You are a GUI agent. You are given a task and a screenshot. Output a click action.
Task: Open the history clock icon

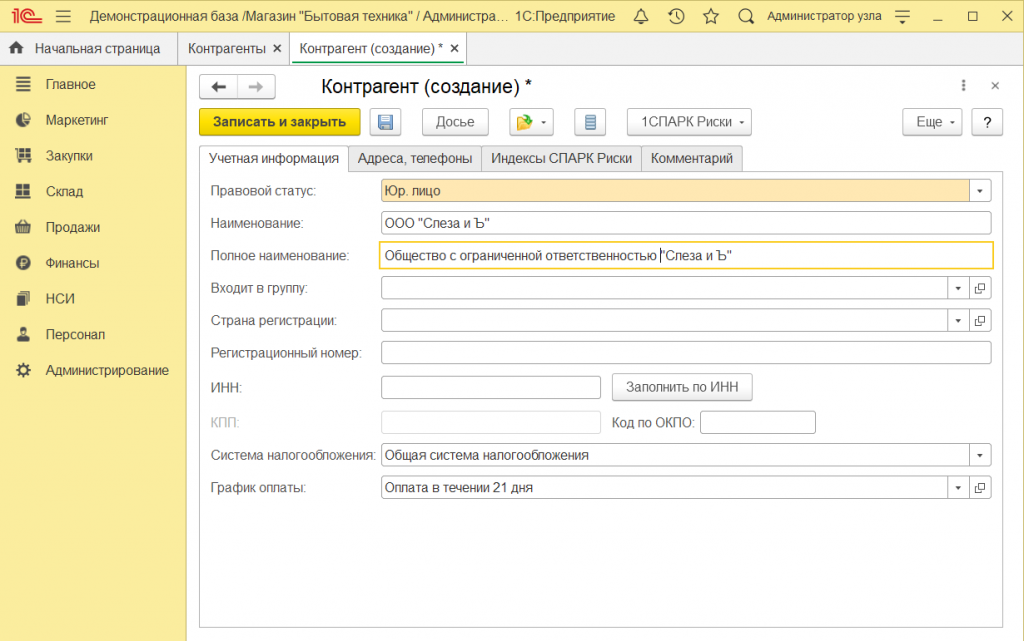click(x=676, y=16)
